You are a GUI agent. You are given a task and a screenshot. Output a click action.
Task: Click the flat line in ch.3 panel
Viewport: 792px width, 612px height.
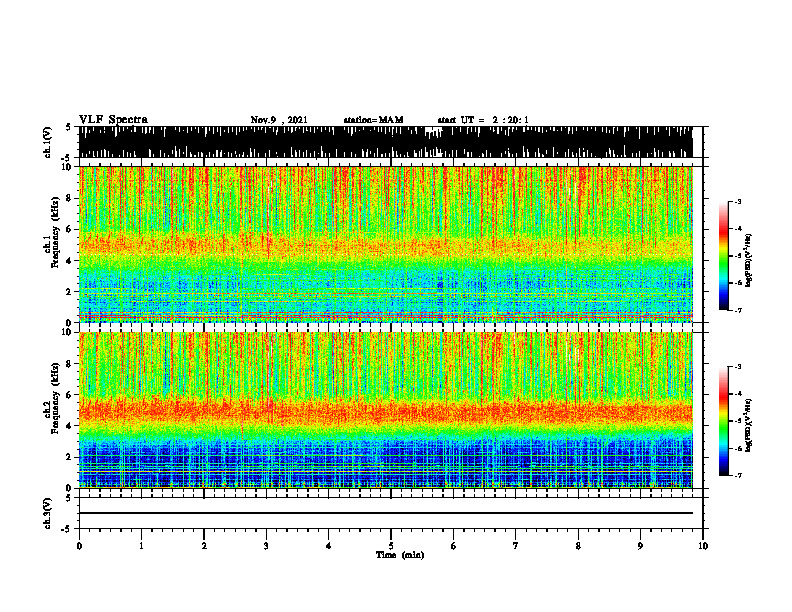tap(385, 513)
